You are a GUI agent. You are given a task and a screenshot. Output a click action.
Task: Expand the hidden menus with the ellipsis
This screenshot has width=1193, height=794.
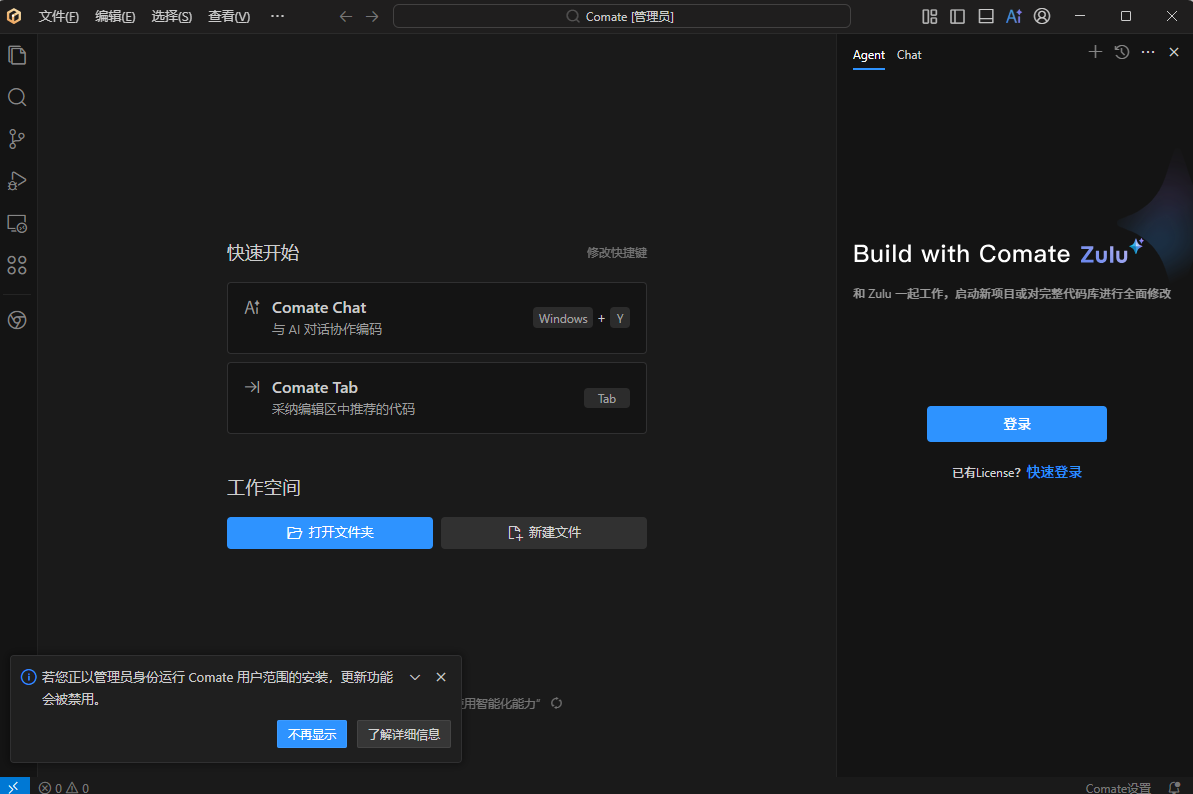277,16
